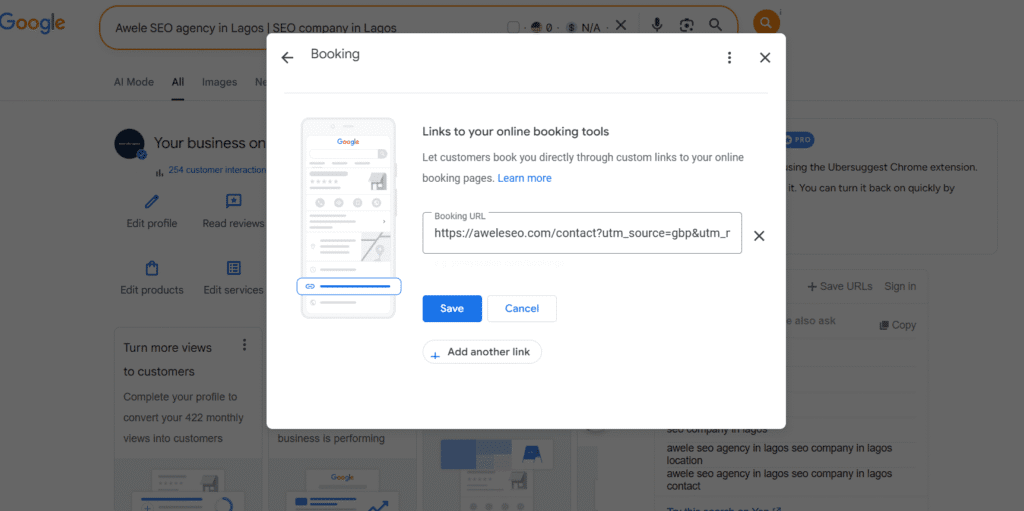Click the Google logo
Screen dimensions: 1024x511
pos(33,23)
